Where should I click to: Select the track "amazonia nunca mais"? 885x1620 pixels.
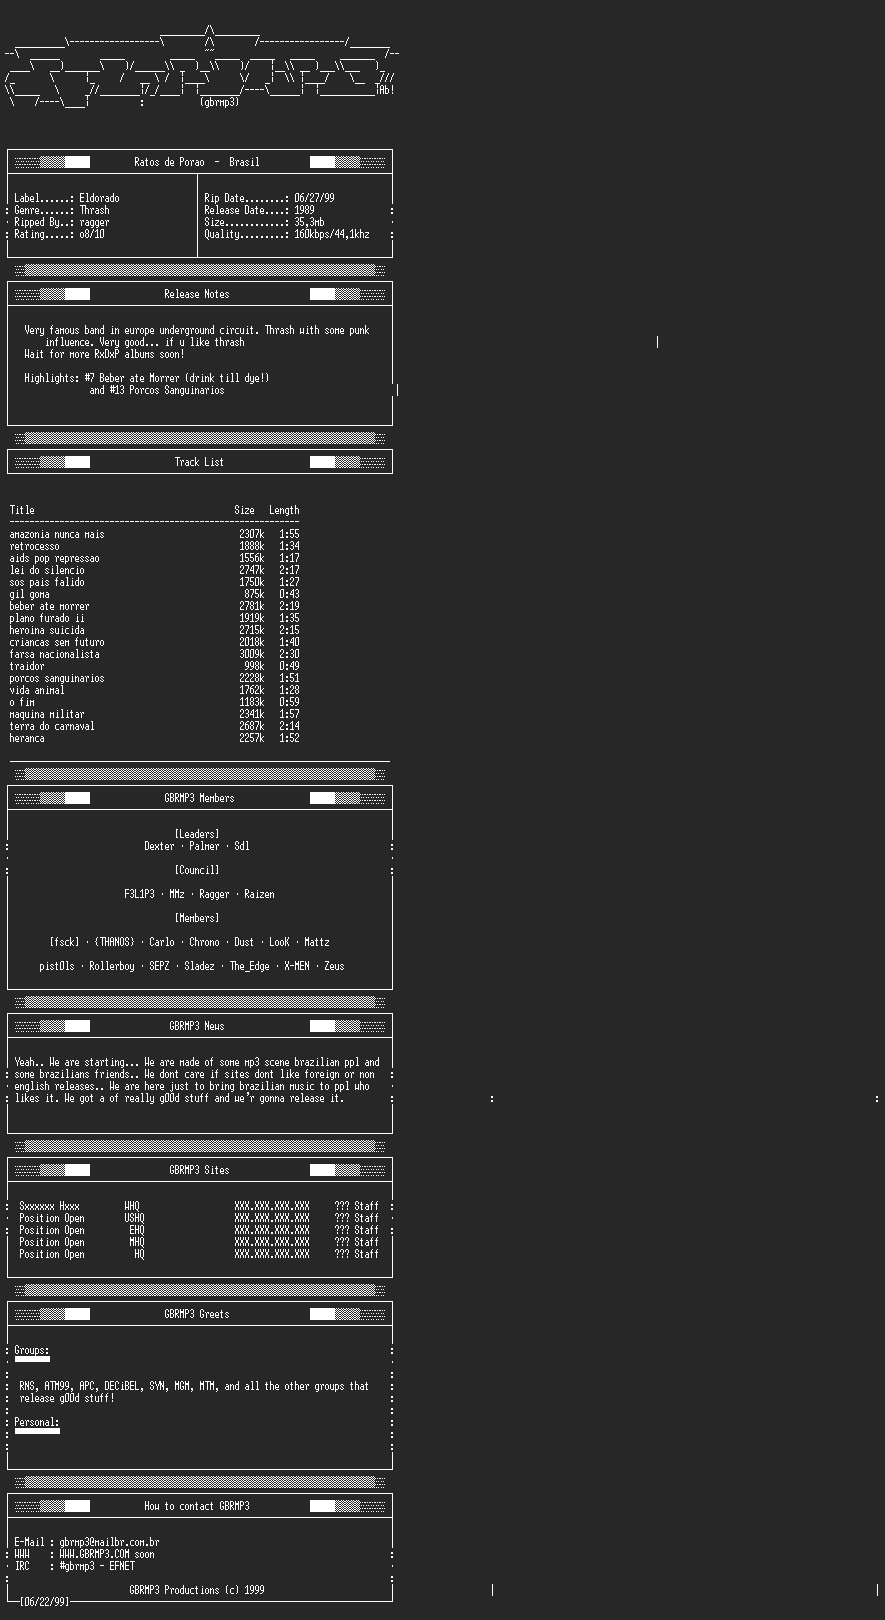point(57,534)
